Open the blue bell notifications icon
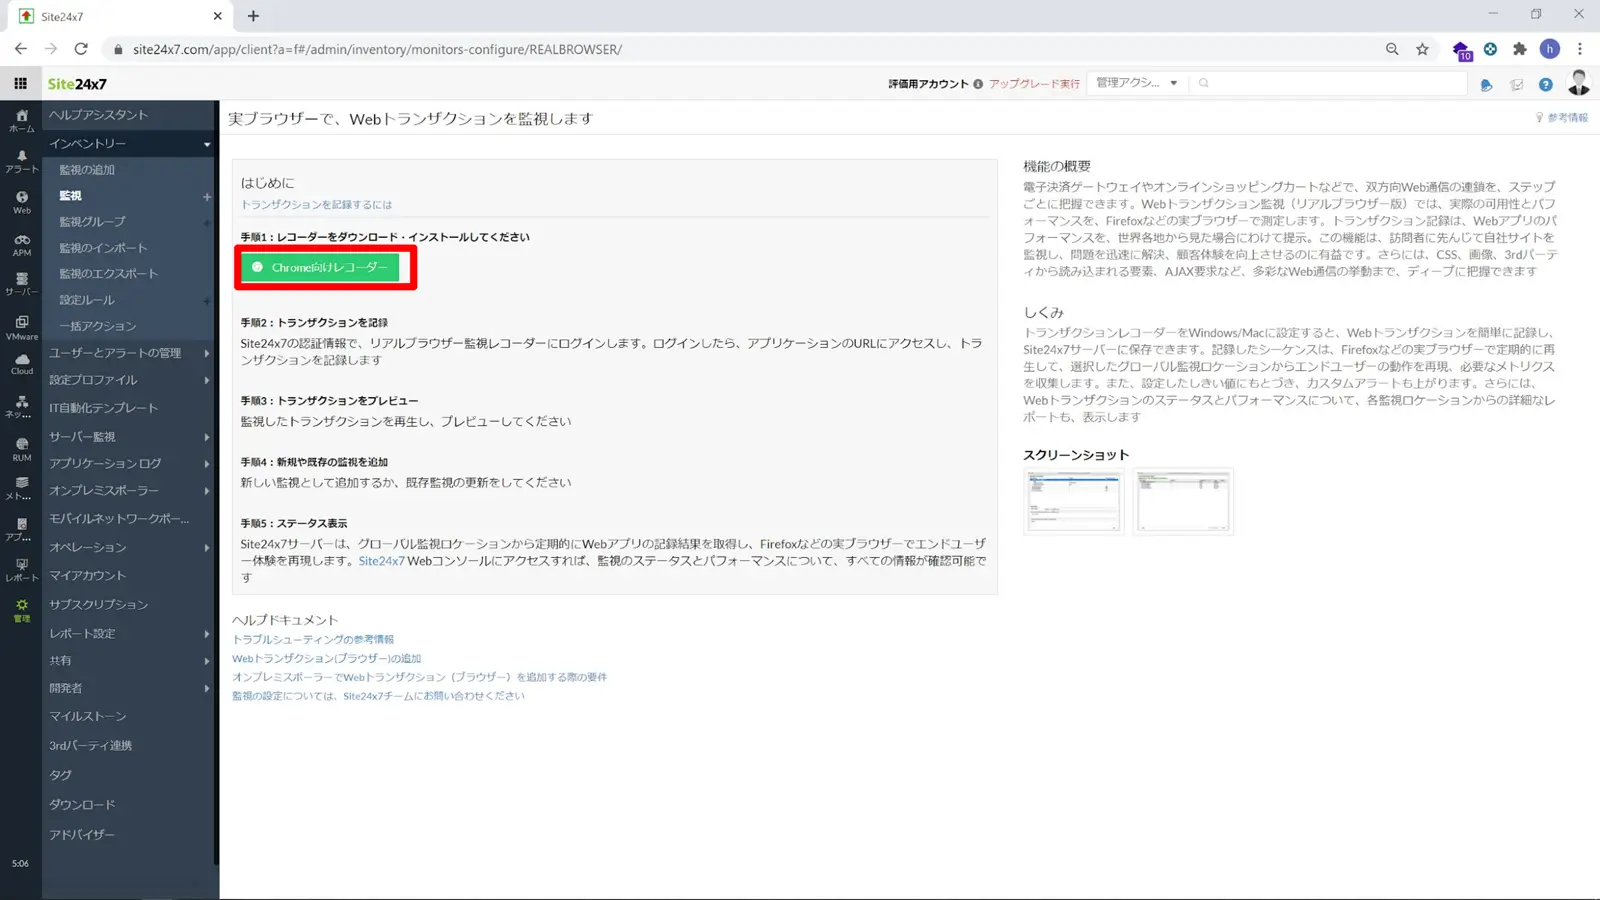 tap(1486, 85)
